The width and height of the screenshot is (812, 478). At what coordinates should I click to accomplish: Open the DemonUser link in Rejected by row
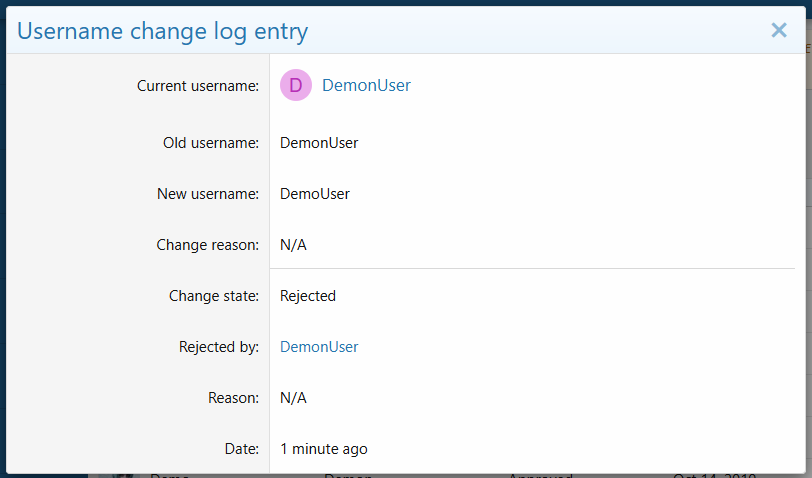click(319, 347)
